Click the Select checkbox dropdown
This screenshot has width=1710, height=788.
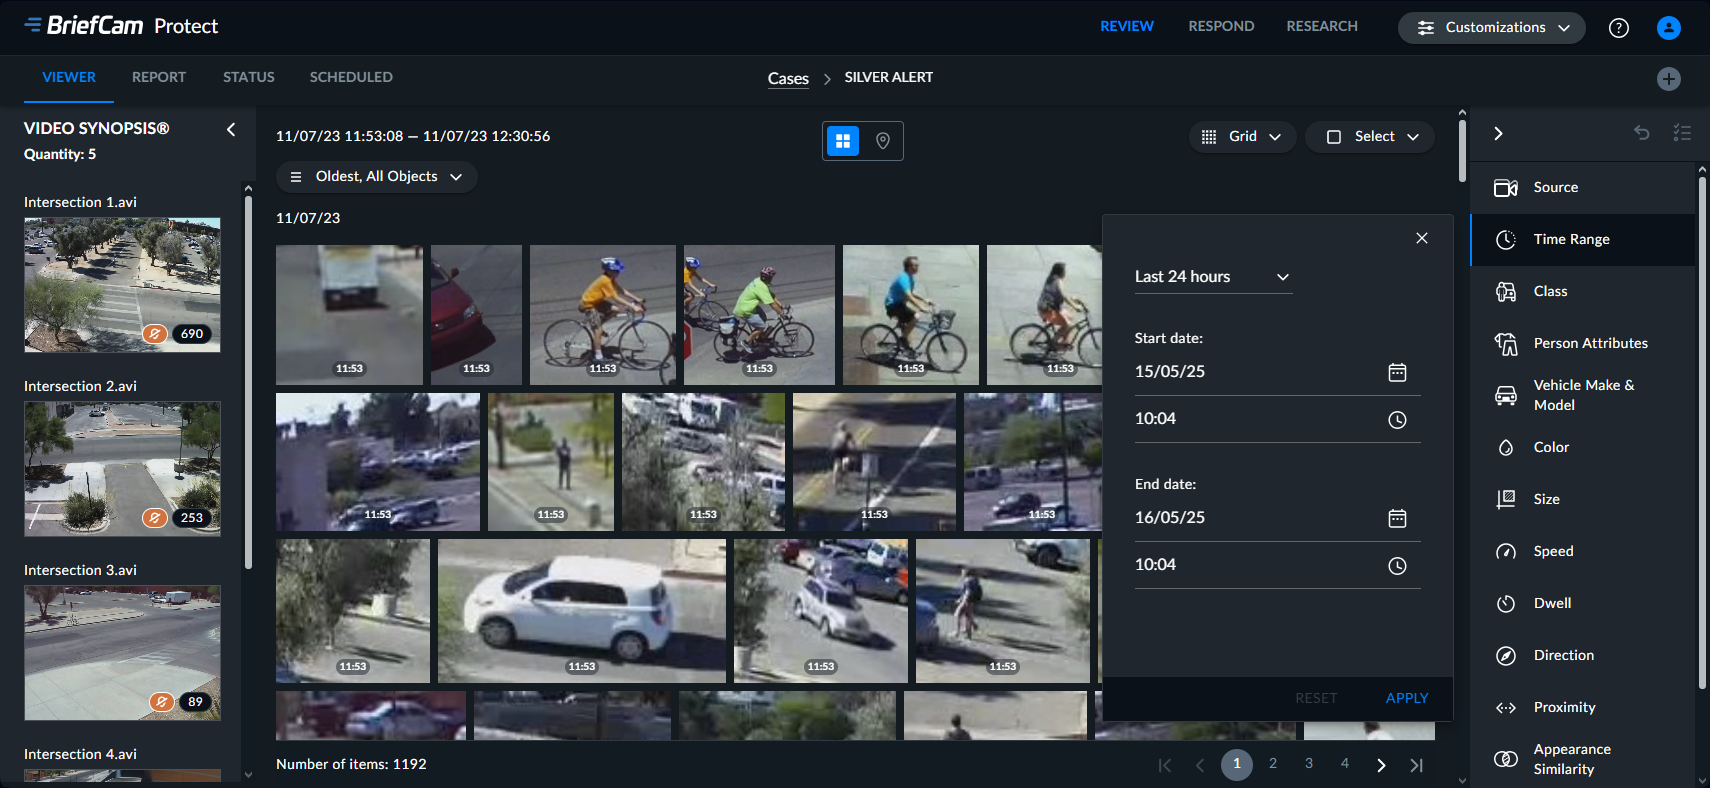[1370, 137]
